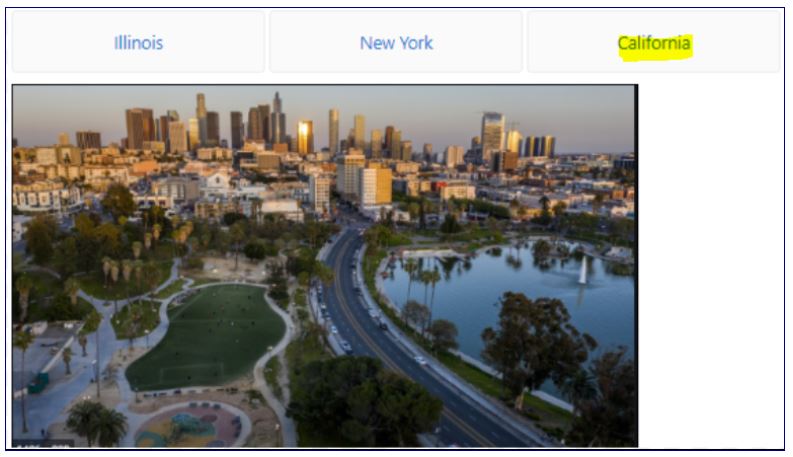Switch to the Illinois tab

coord(138,42)
